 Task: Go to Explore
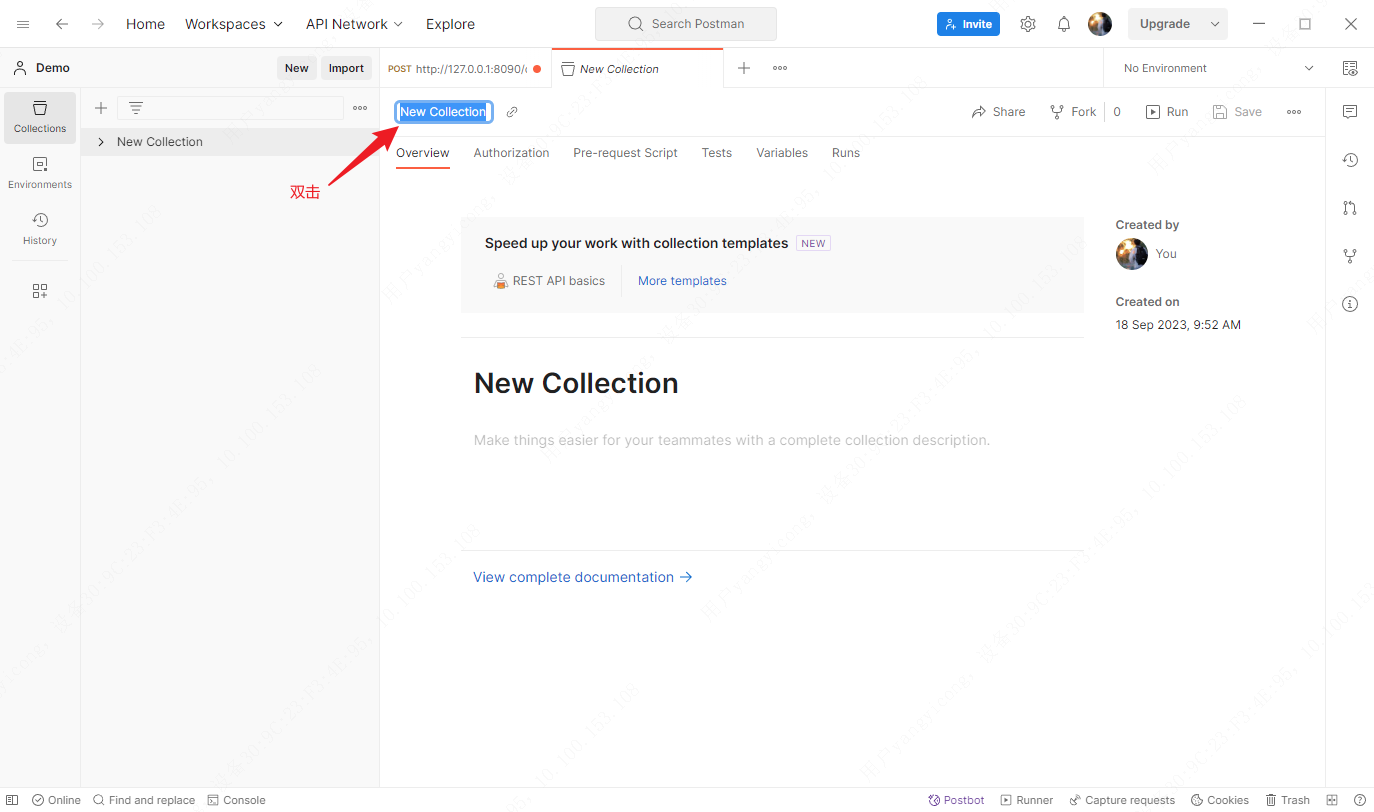click(x=450, y=24)
